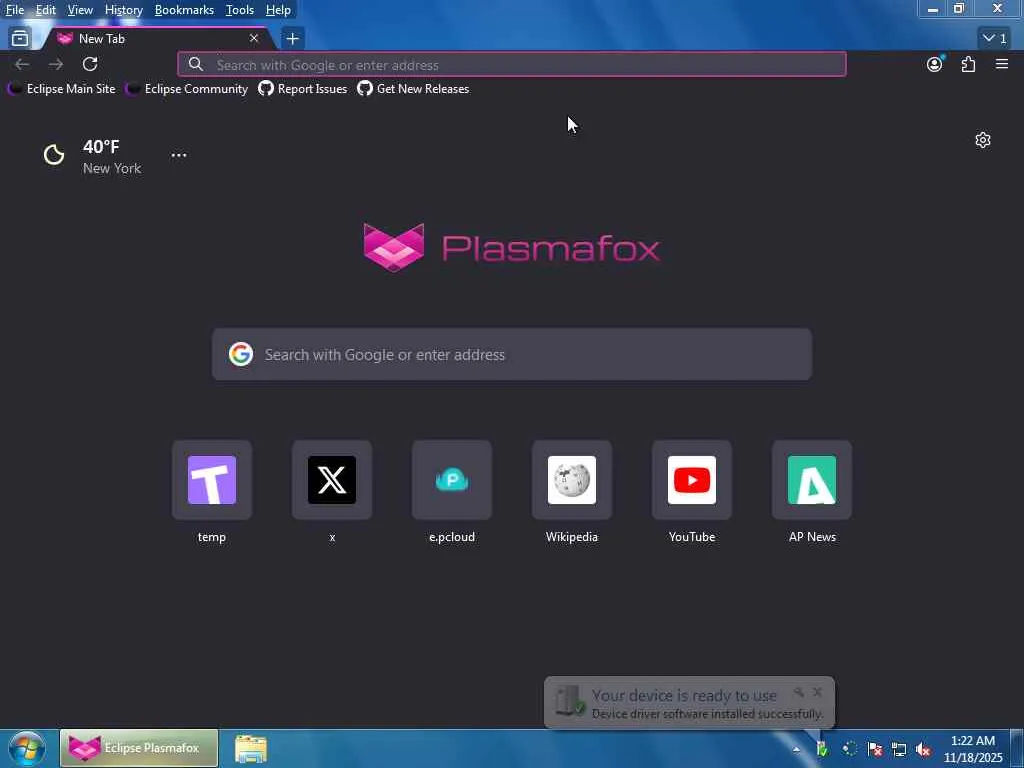Open the Firefox View tab overview icon
Image resolution: width=1024 pixels, height=768 pixels.
tap(20, 39)
